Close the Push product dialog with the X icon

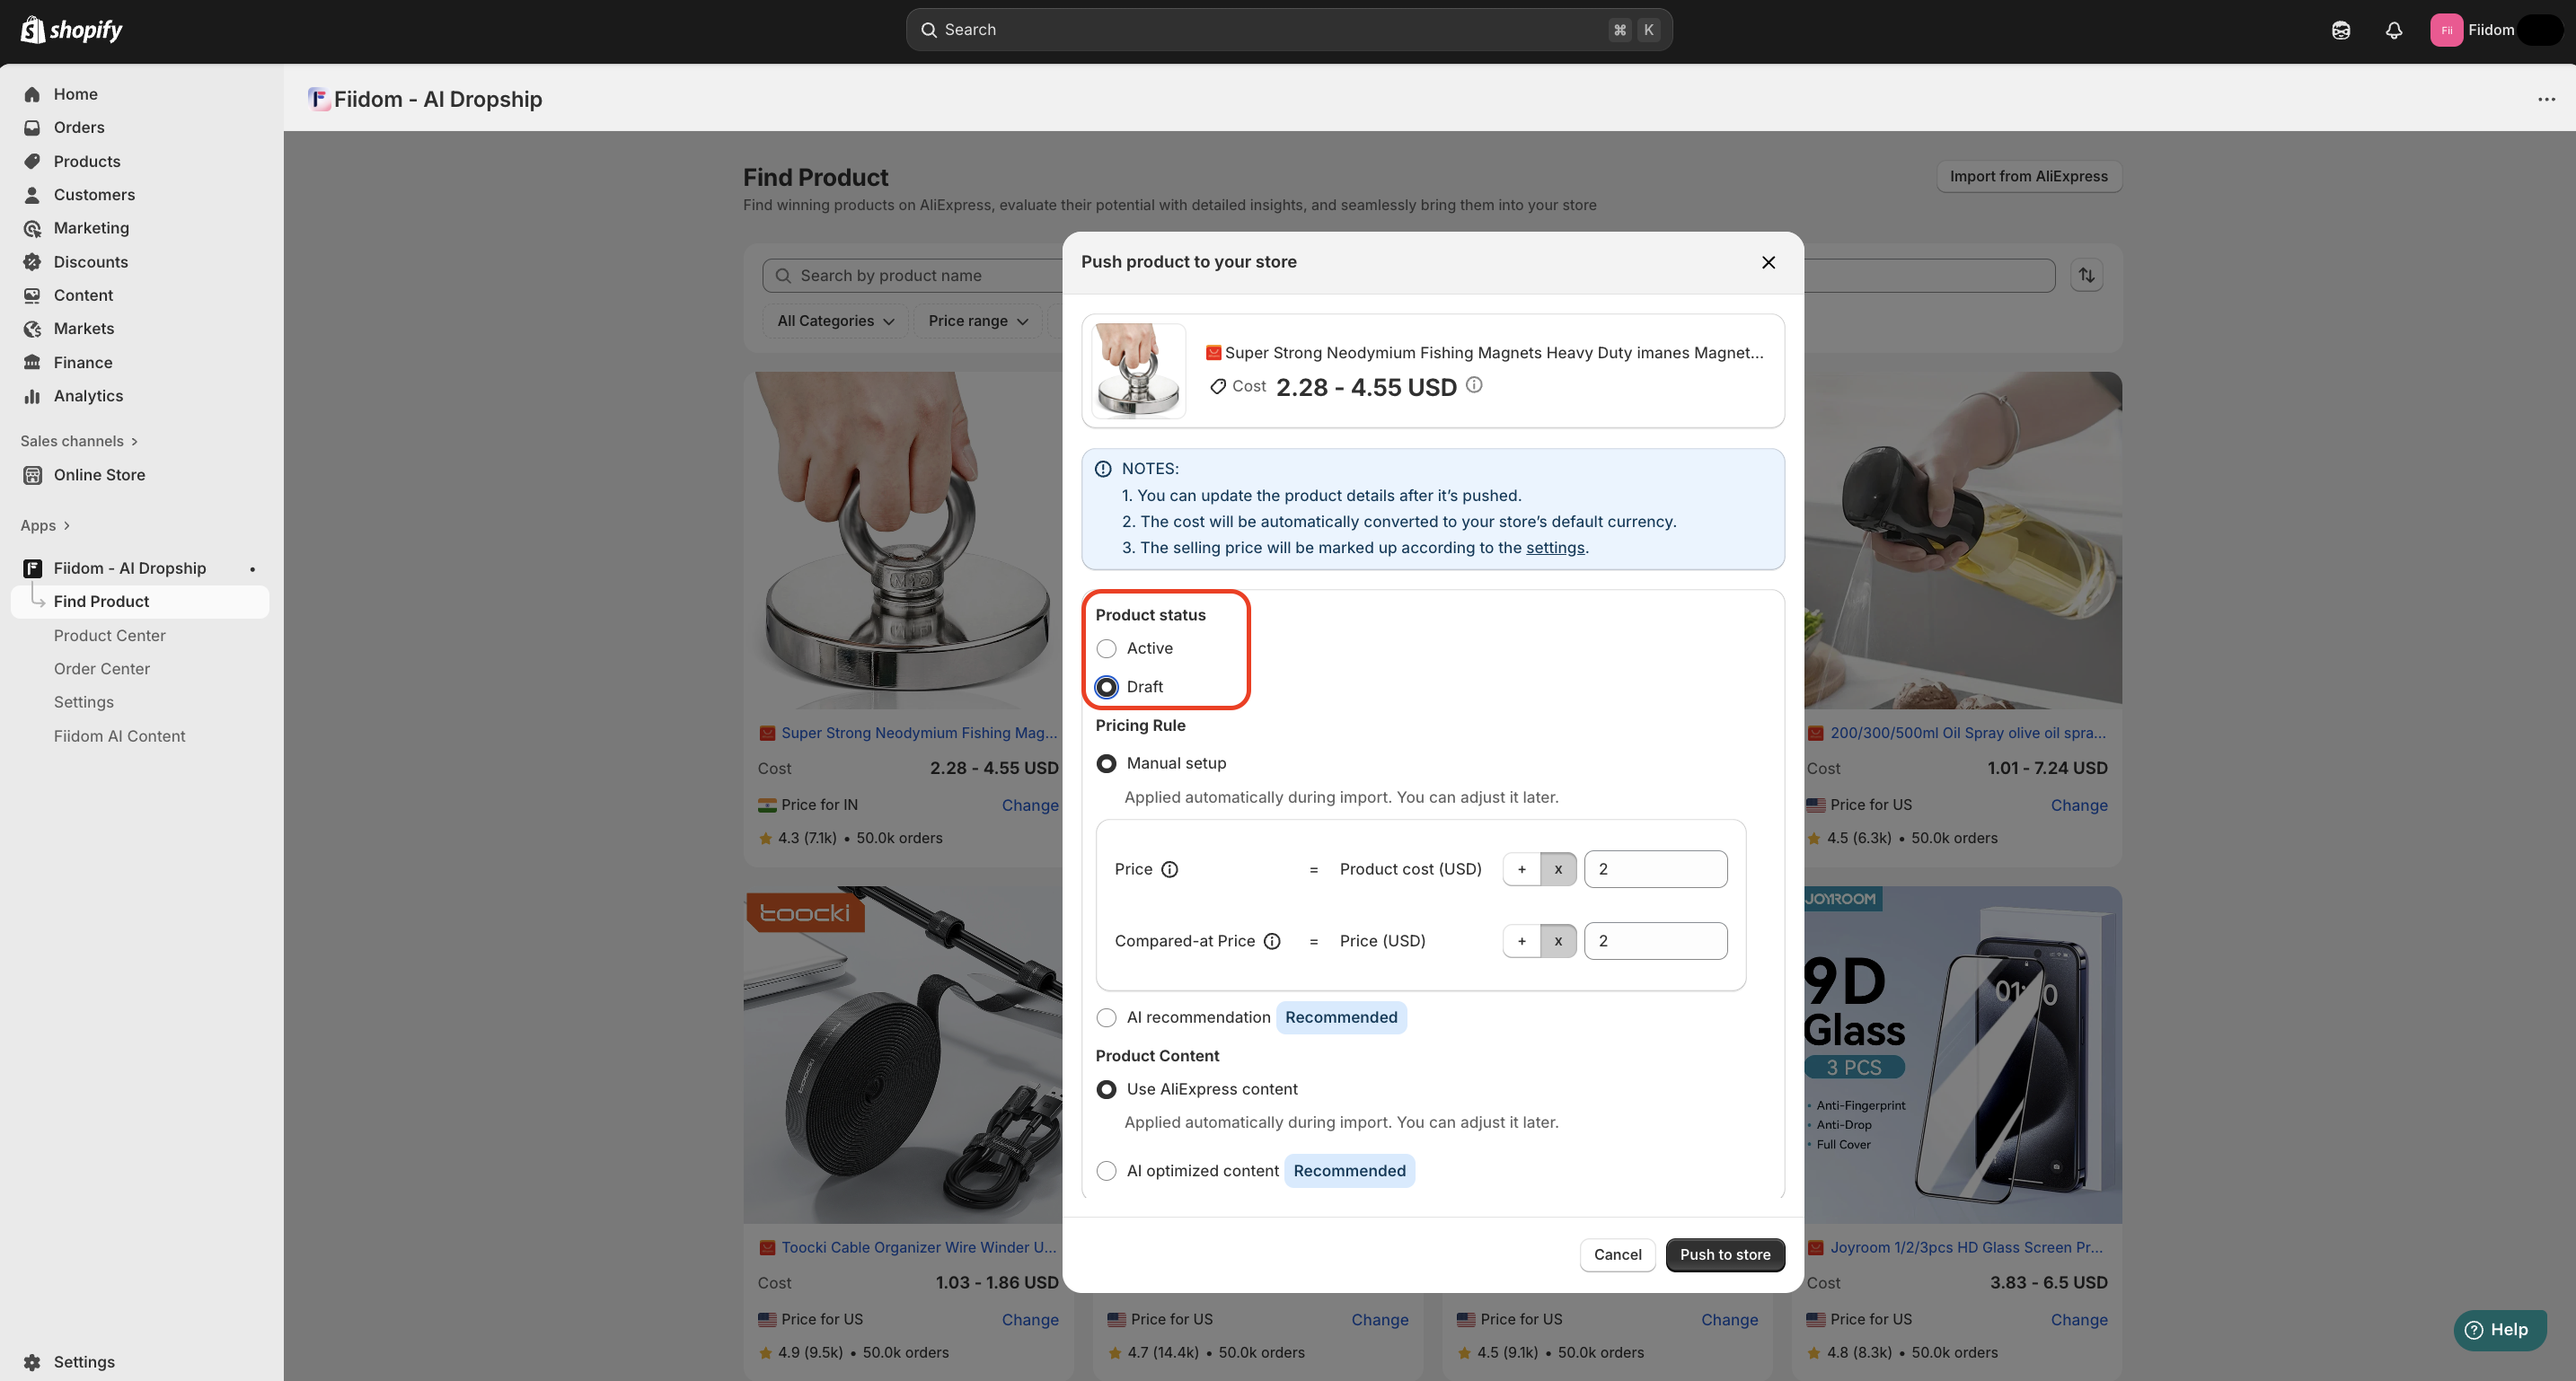[x=1767, y=262]
